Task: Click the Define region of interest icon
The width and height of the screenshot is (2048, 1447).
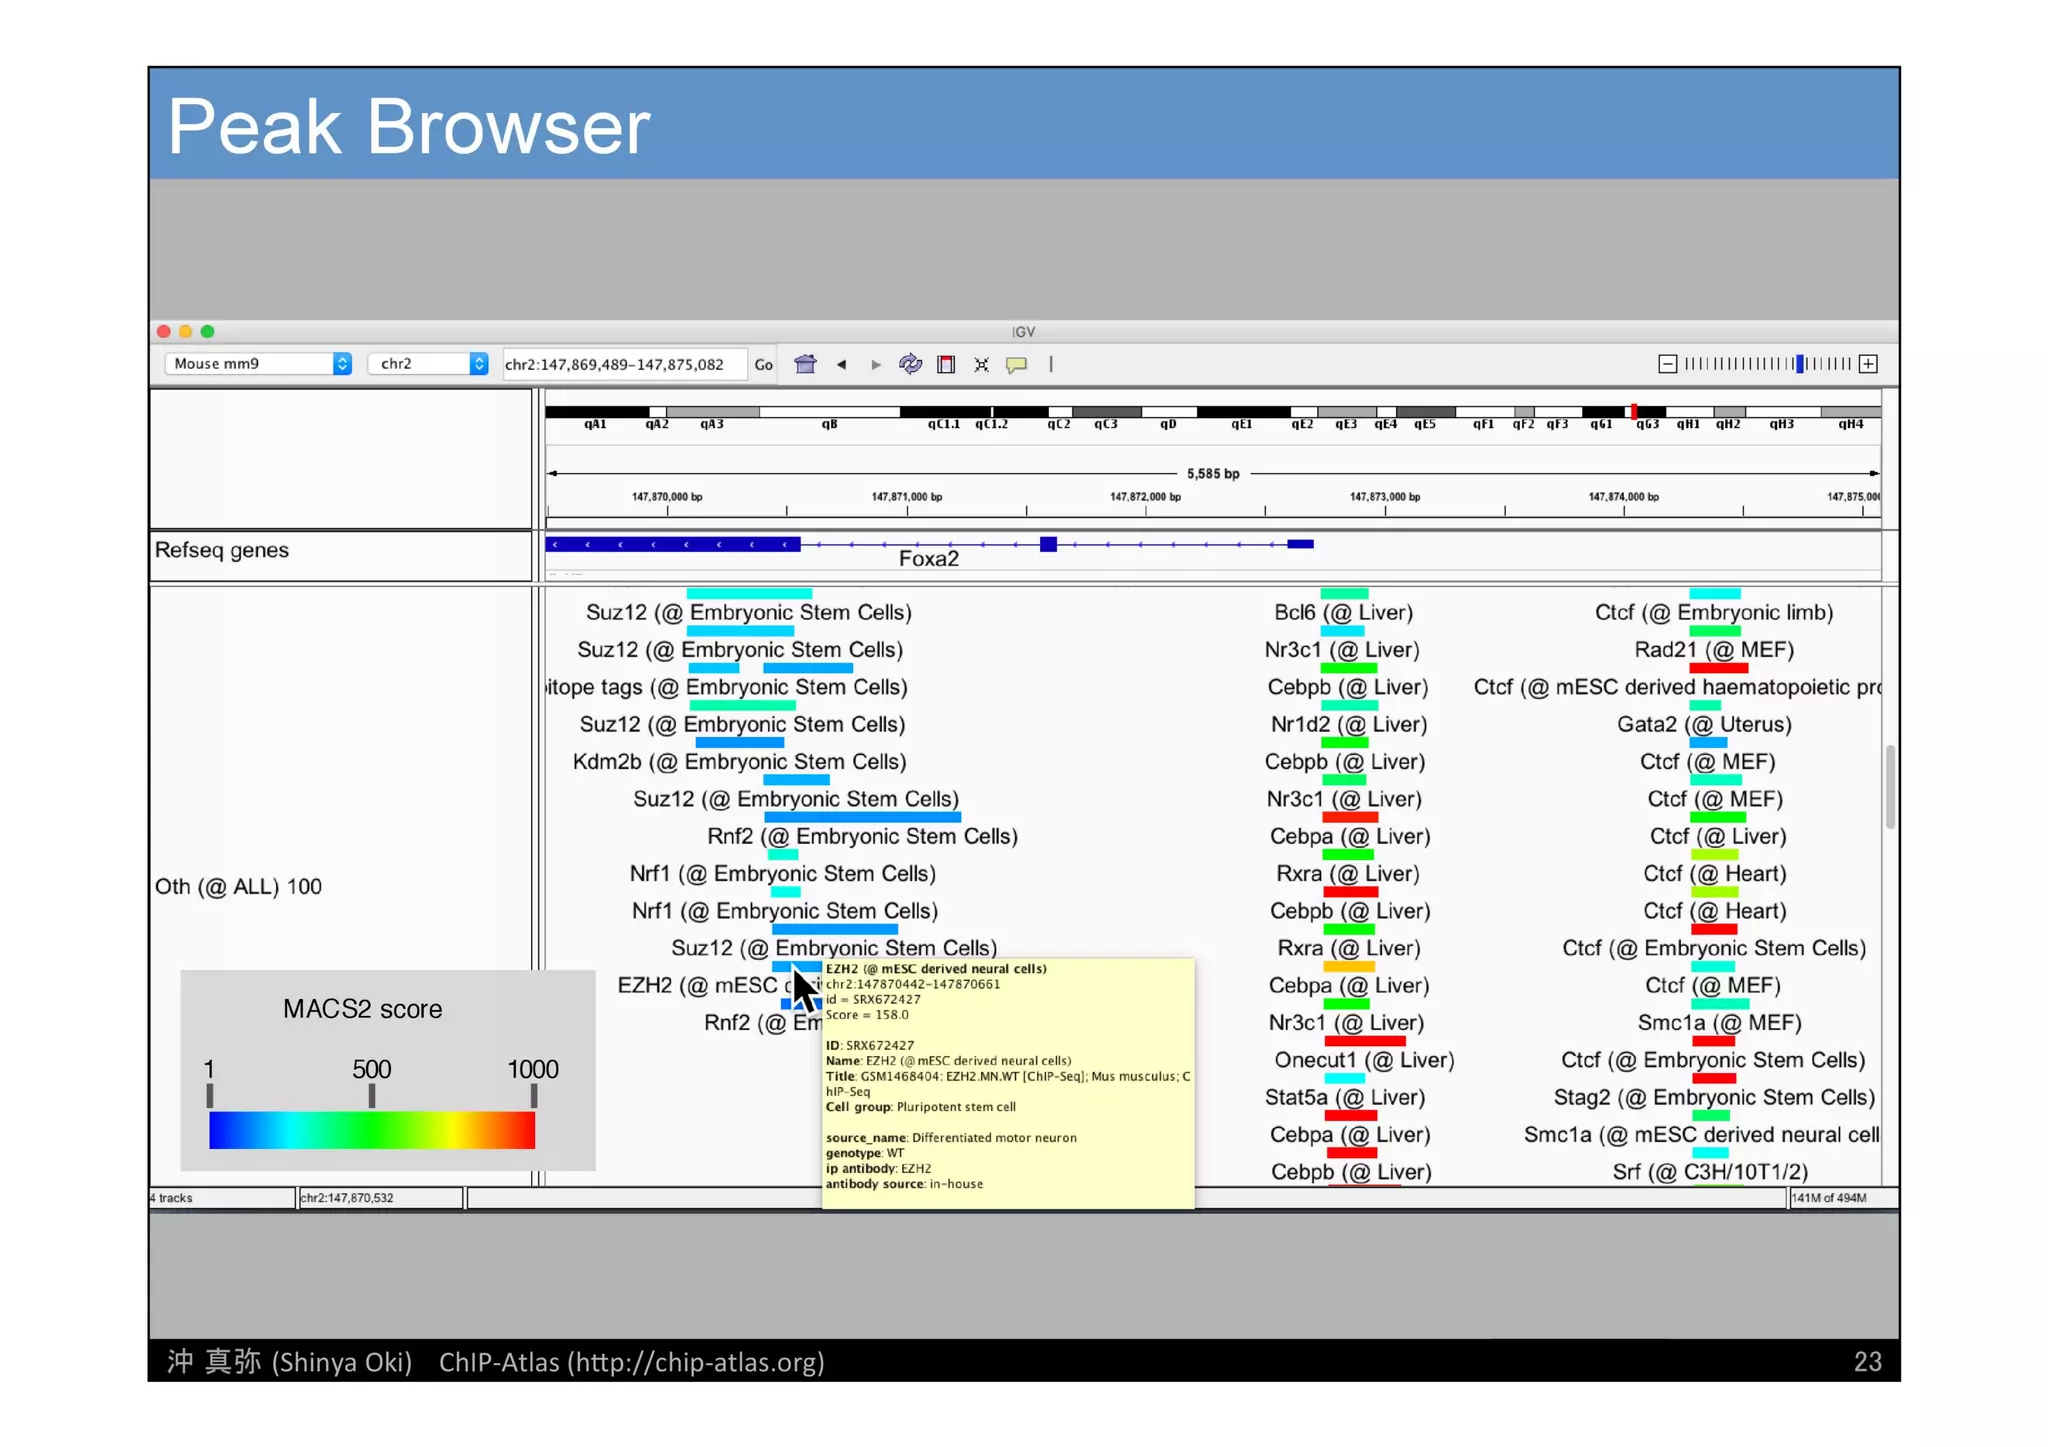Action: (946, 364)
